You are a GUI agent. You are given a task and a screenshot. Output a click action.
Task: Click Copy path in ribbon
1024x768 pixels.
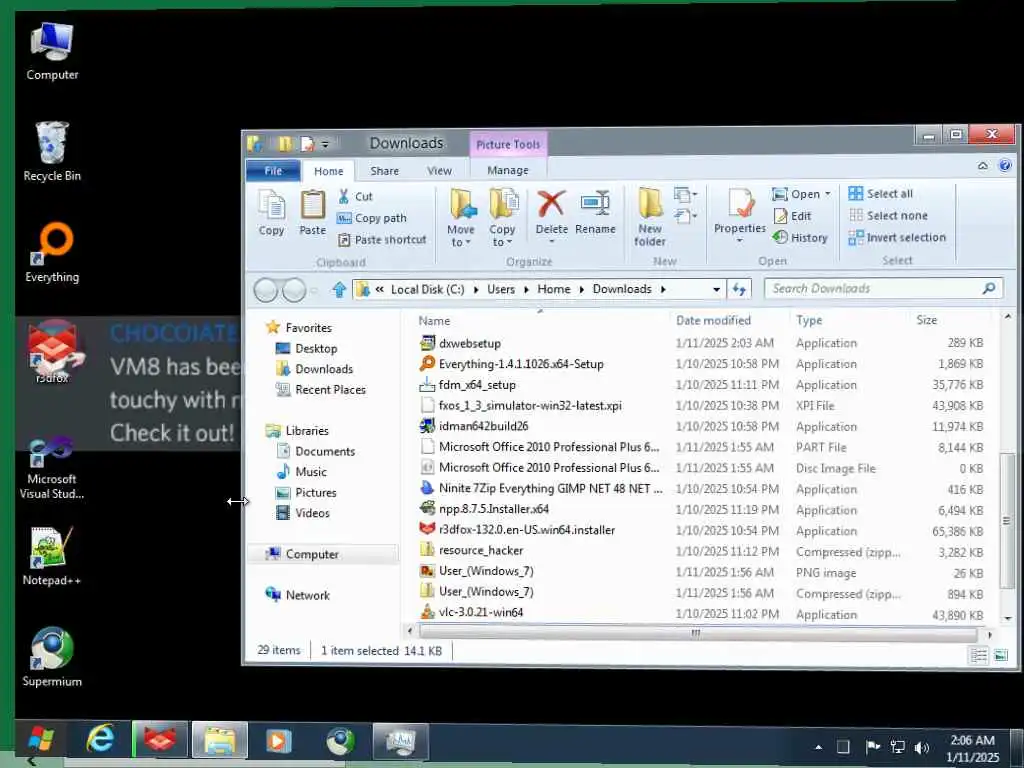pyautogui.click(x=372, y=218)
